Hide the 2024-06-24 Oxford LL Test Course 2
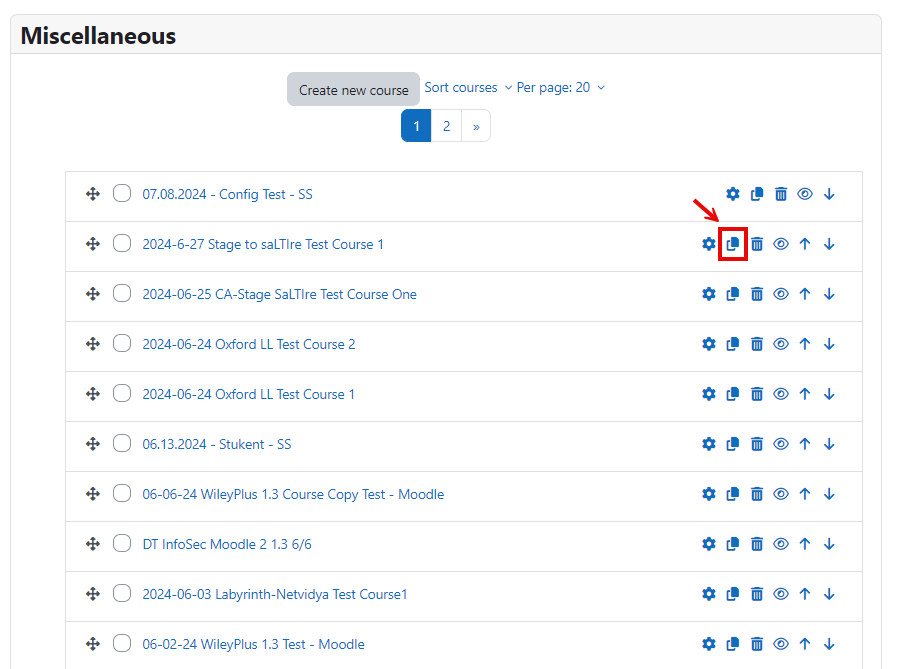Image resolution: width=923 pixels, height=669 pixels. pos(781,344)
